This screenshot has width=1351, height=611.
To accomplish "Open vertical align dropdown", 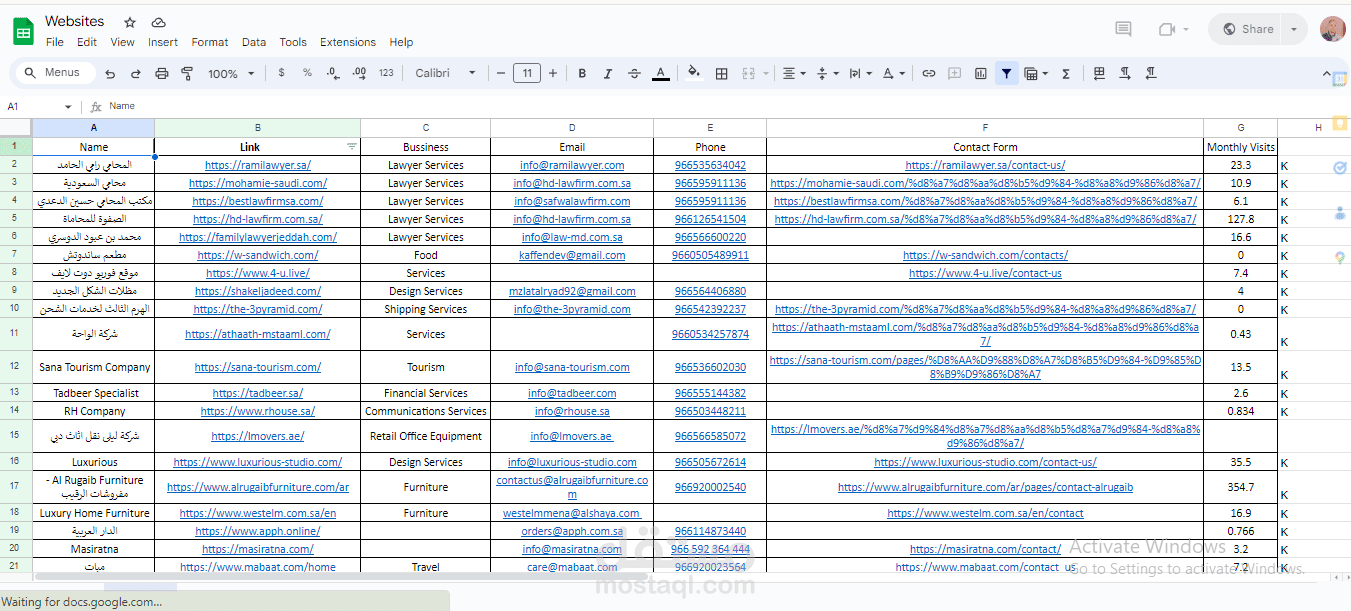I will [x=826, y=73].
